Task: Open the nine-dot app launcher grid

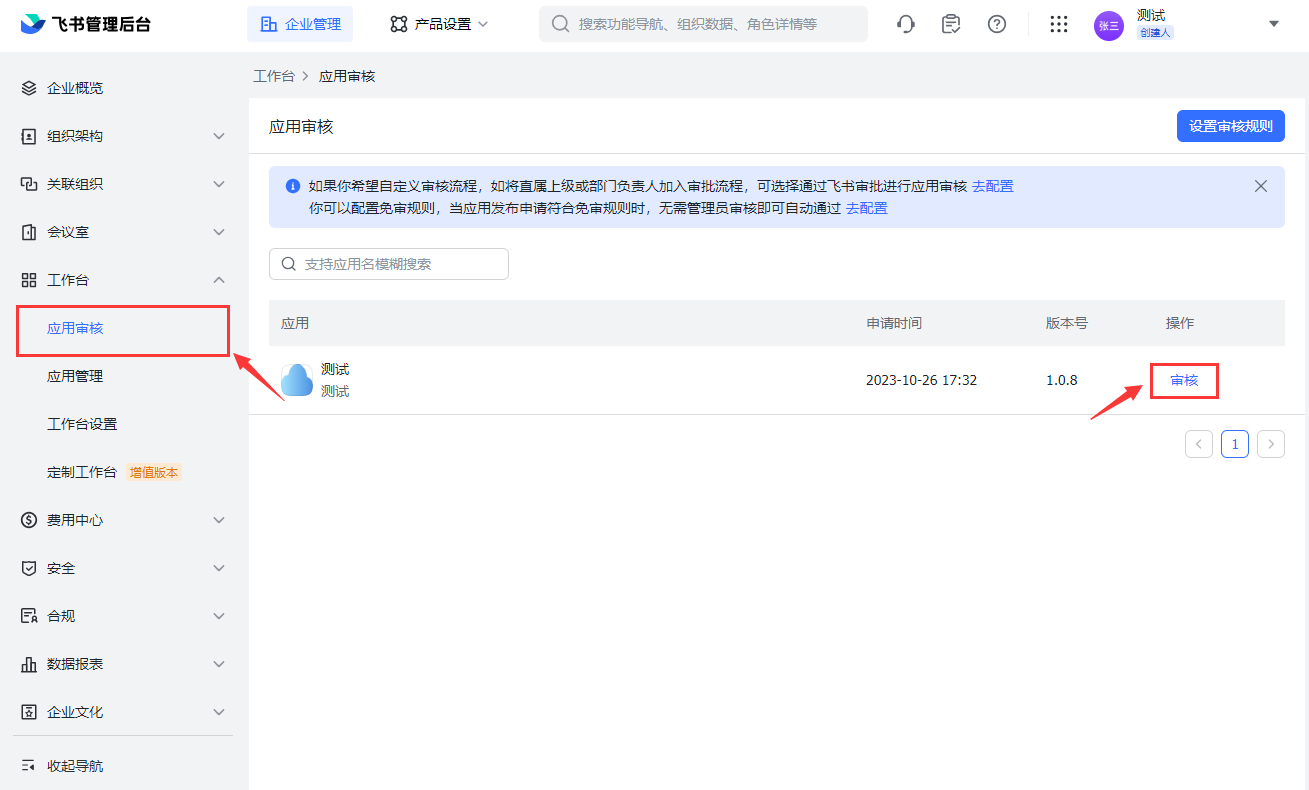Action: 1059,24
